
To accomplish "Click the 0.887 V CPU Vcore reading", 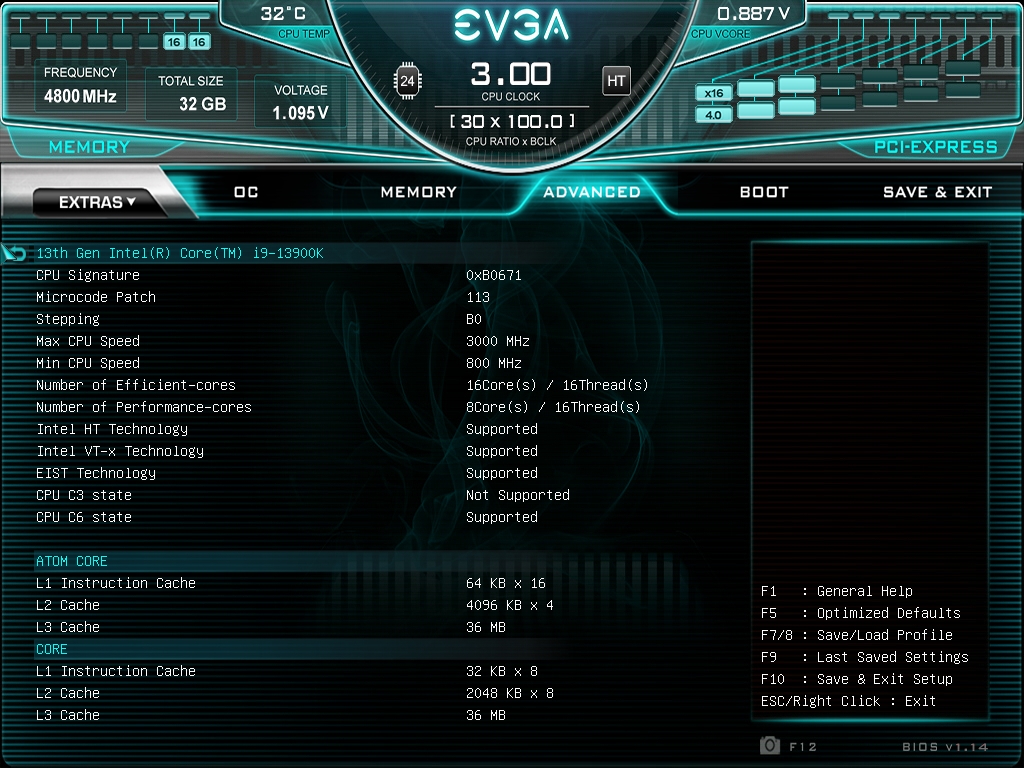I will pyautogui.click(x=753, y=14).
